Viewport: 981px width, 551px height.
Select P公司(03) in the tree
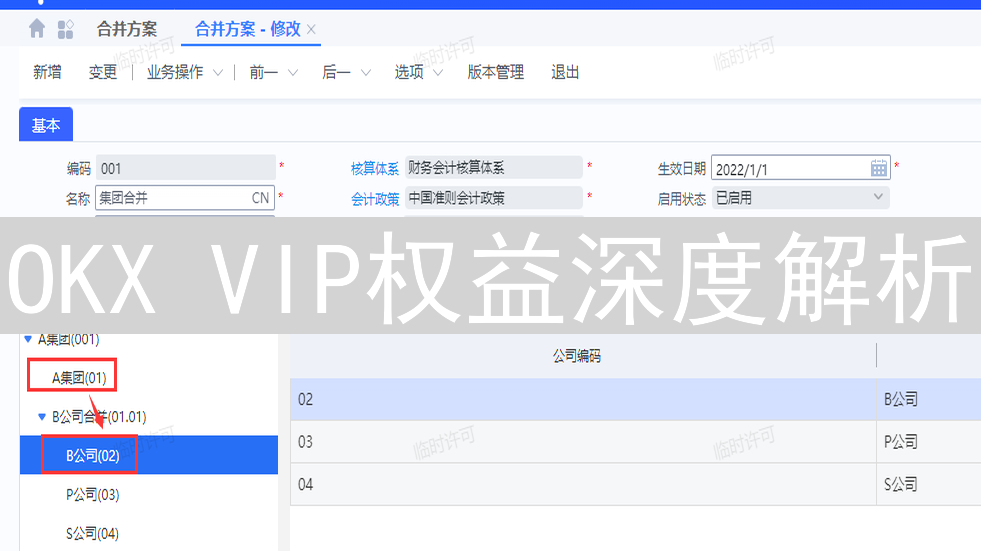[93, 494]
